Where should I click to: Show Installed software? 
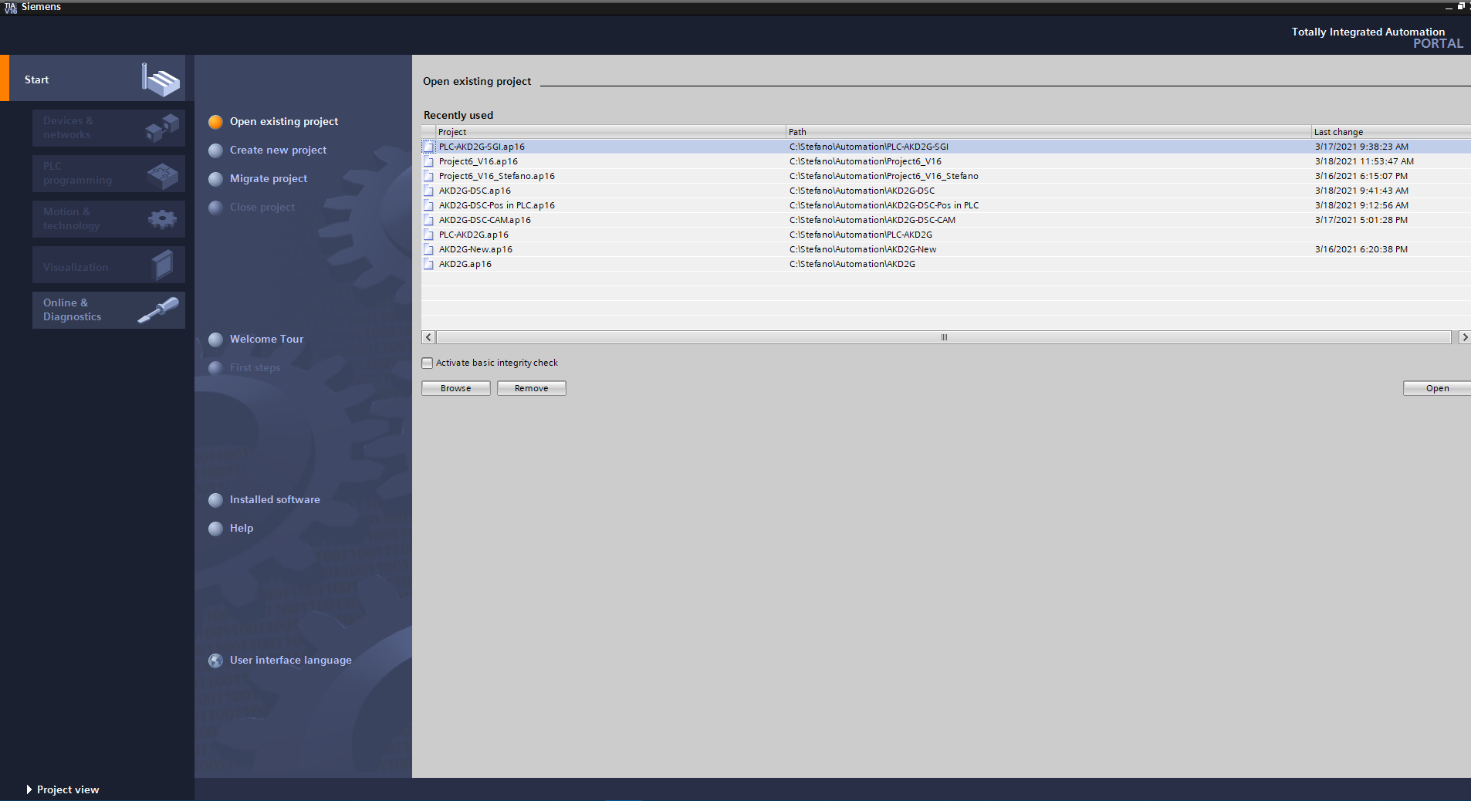(275, 500)
